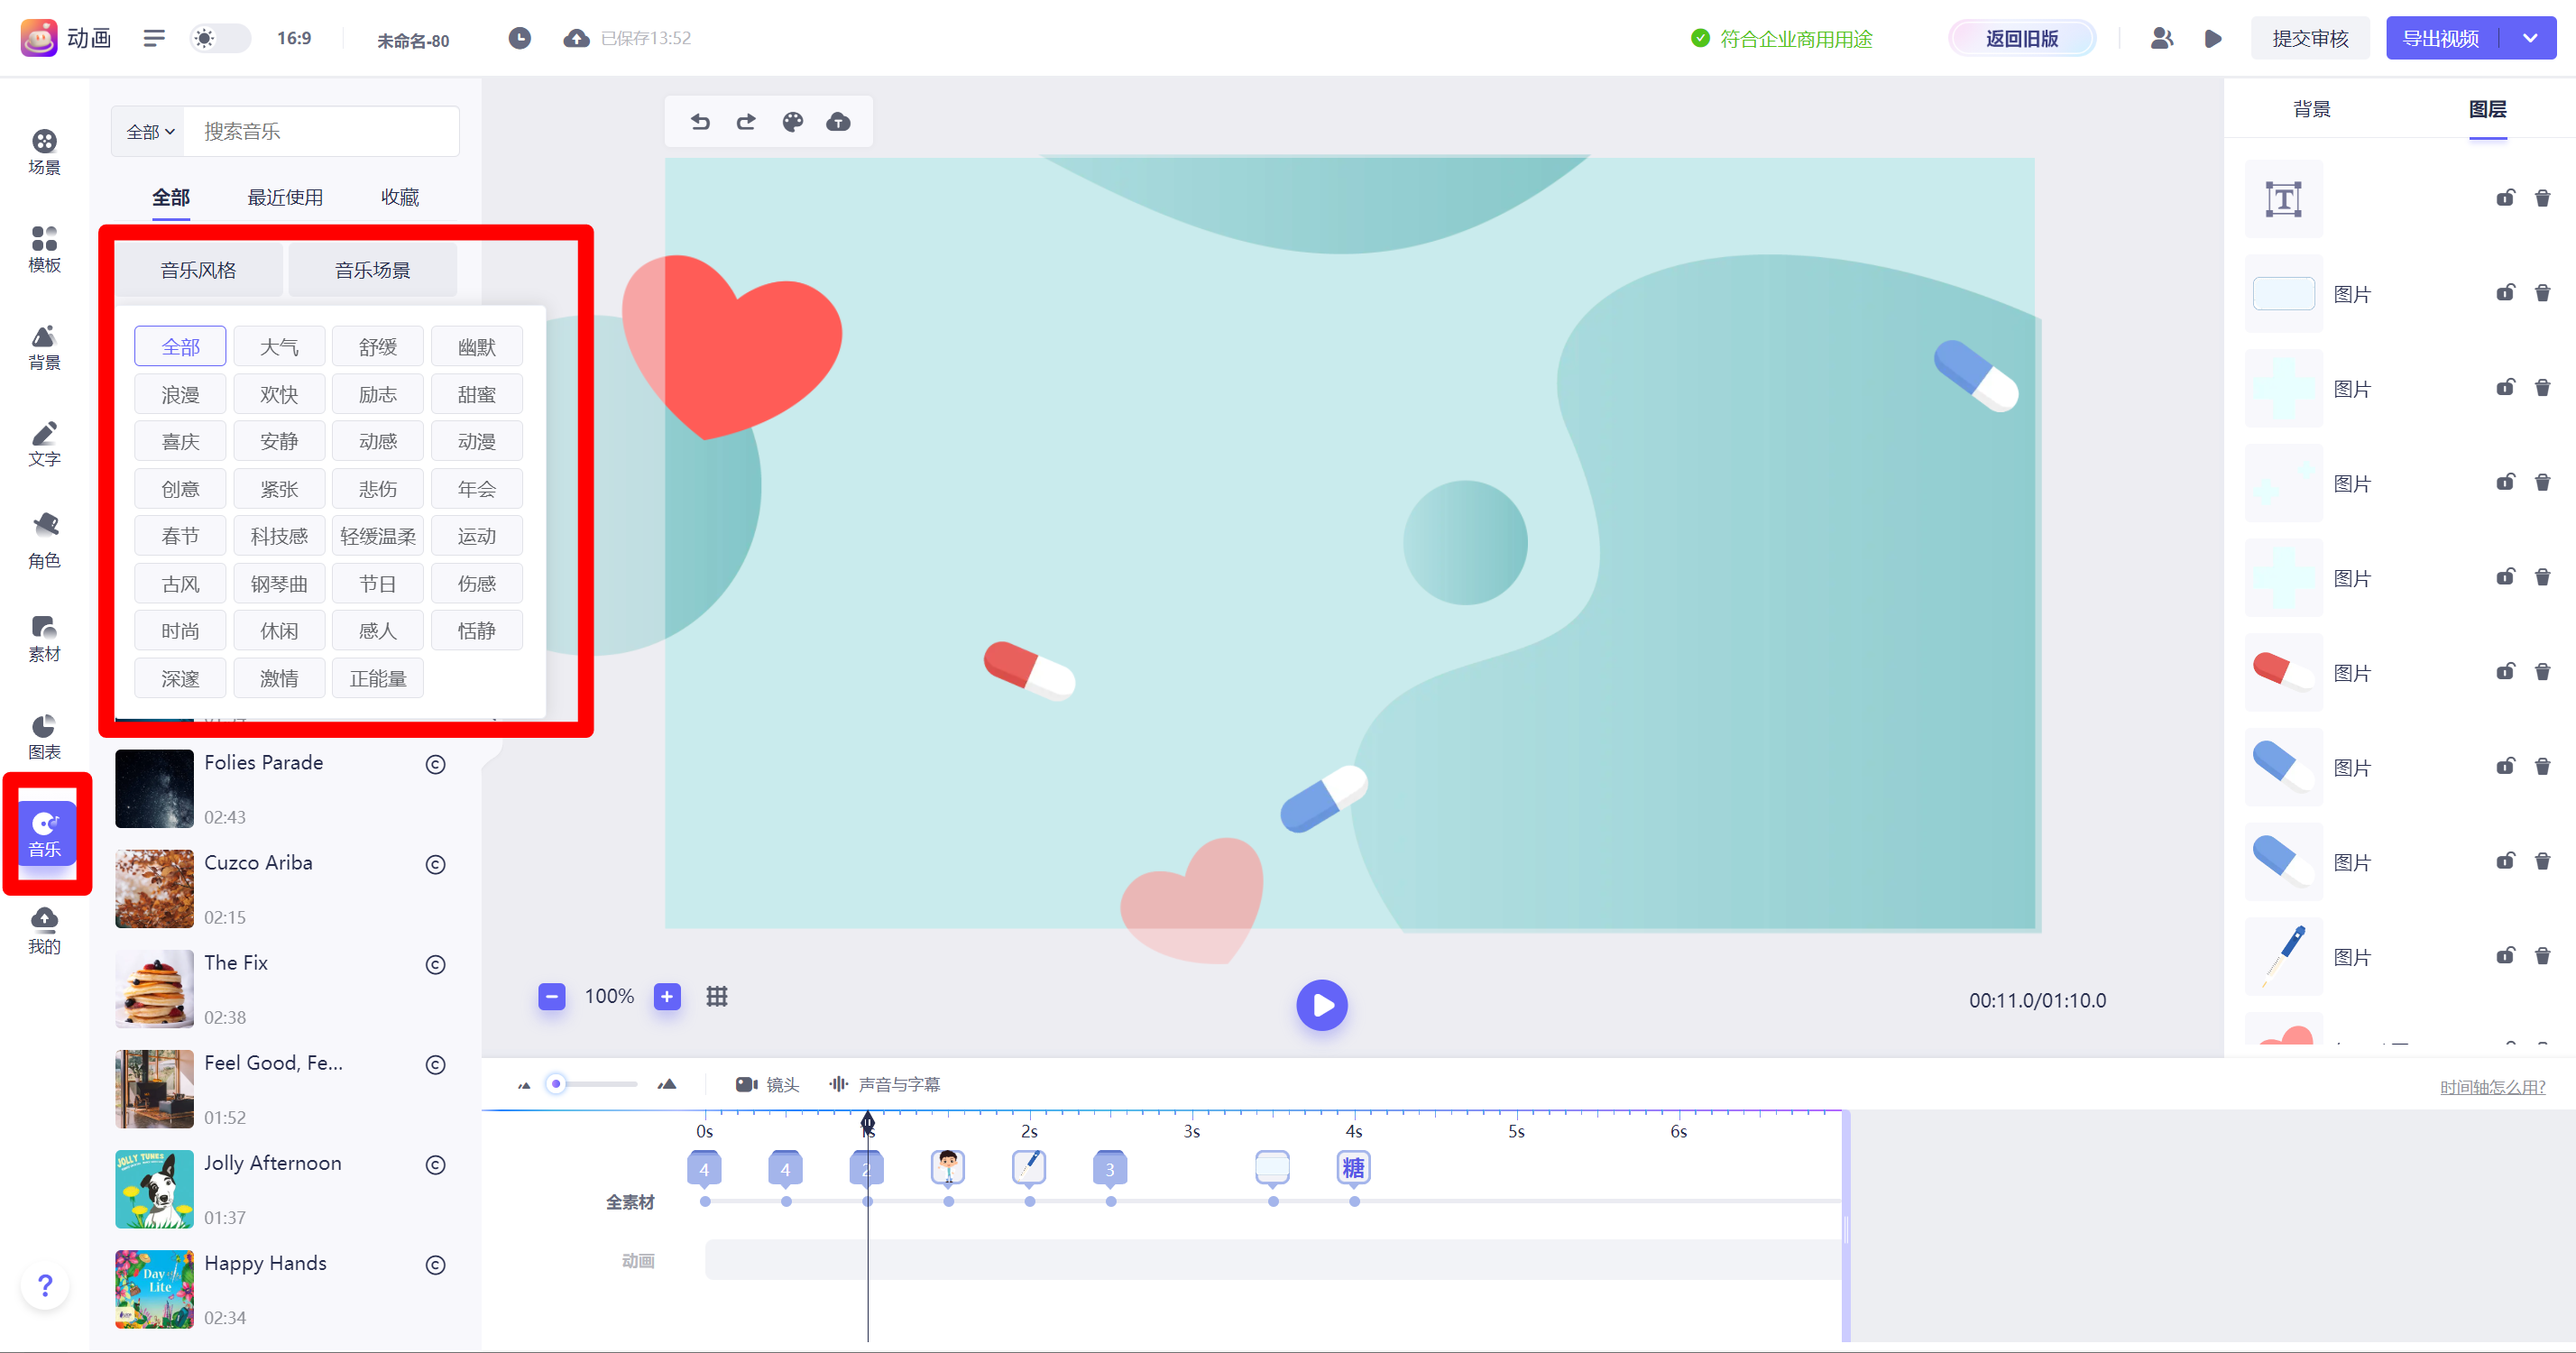The width and height of the screenshot is (2576, 1353).
Task: Select the 糖 element on timeline
Action: point(1353,1167)
